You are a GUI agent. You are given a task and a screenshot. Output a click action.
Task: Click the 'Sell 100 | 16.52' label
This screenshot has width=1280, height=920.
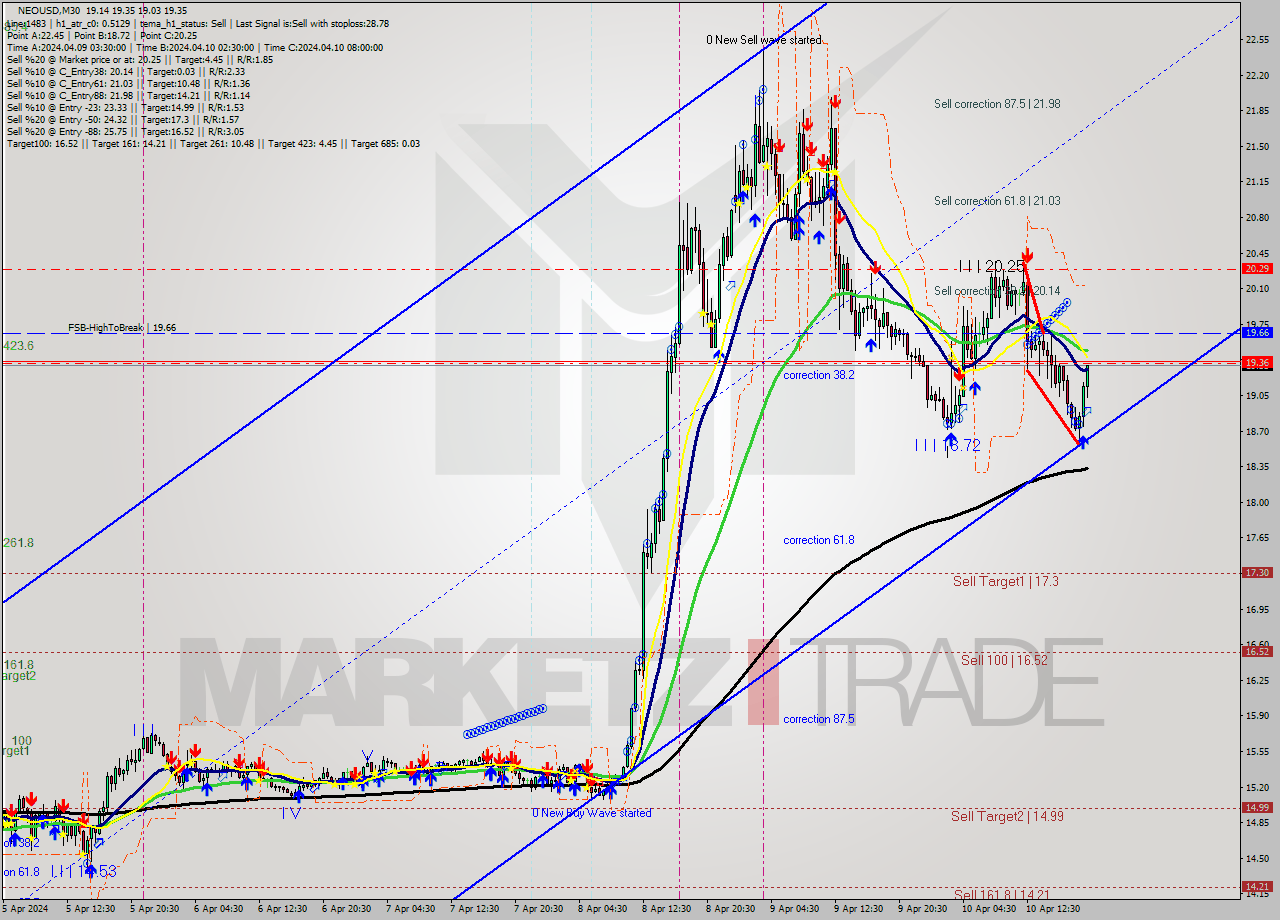pos(1004,660)
